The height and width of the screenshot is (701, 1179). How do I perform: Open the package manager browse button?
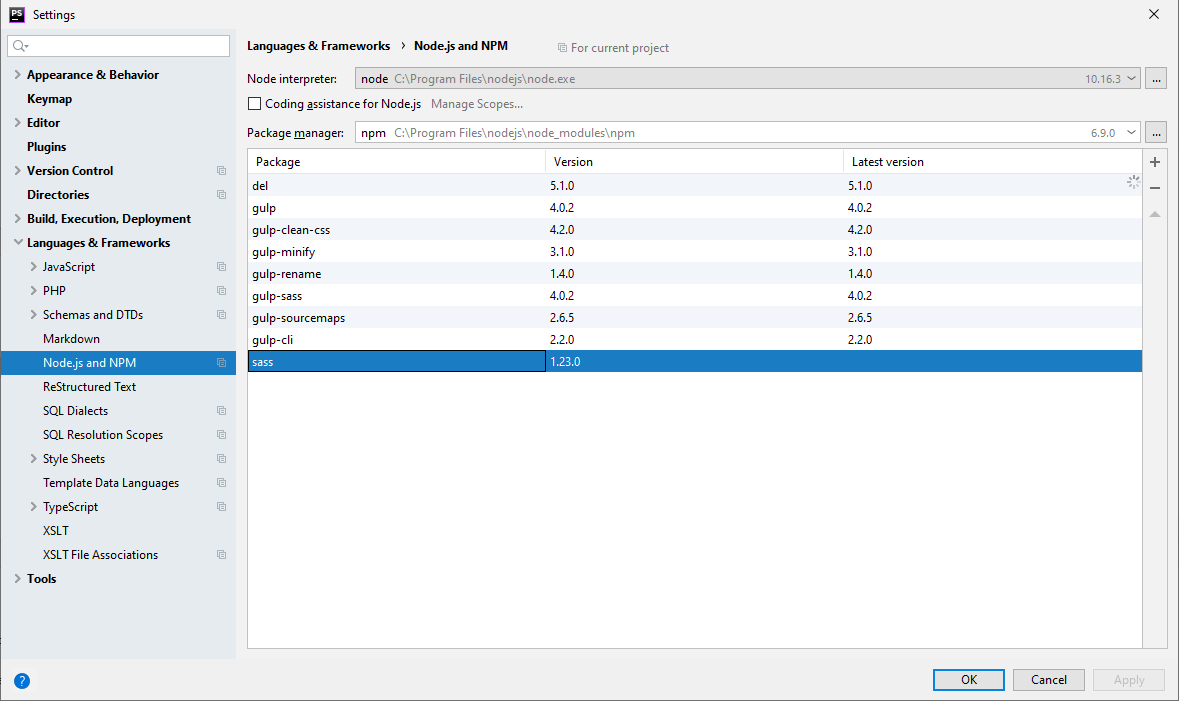[x=1156, y=131]
